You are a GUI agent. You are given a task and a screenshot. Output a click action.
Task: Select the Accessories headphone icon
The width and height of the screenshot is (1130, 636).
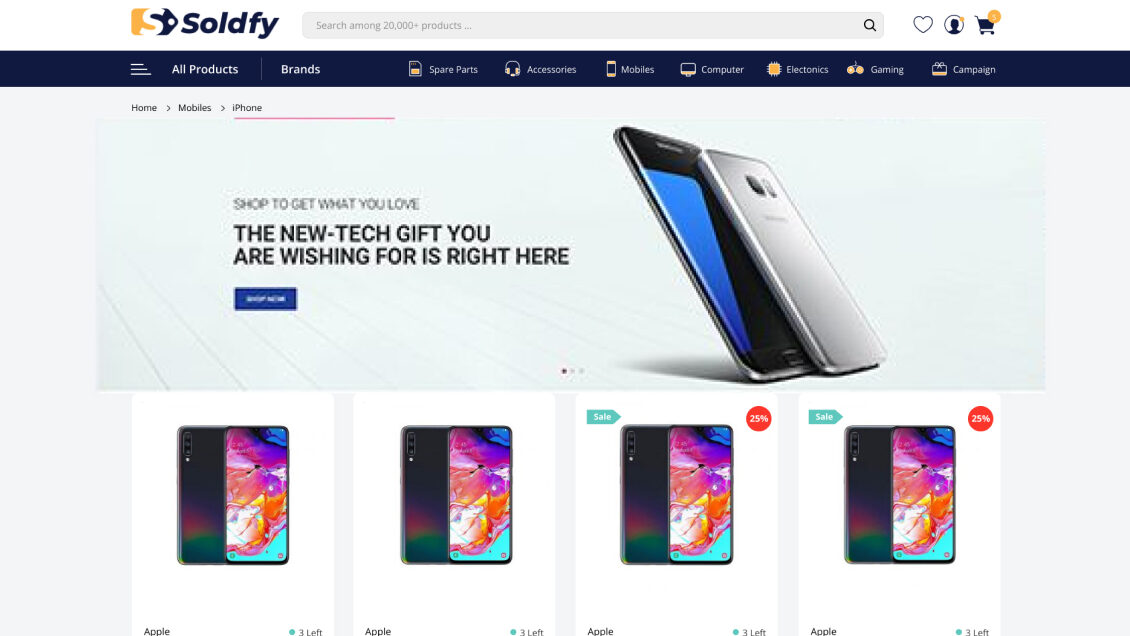point(512,69)
